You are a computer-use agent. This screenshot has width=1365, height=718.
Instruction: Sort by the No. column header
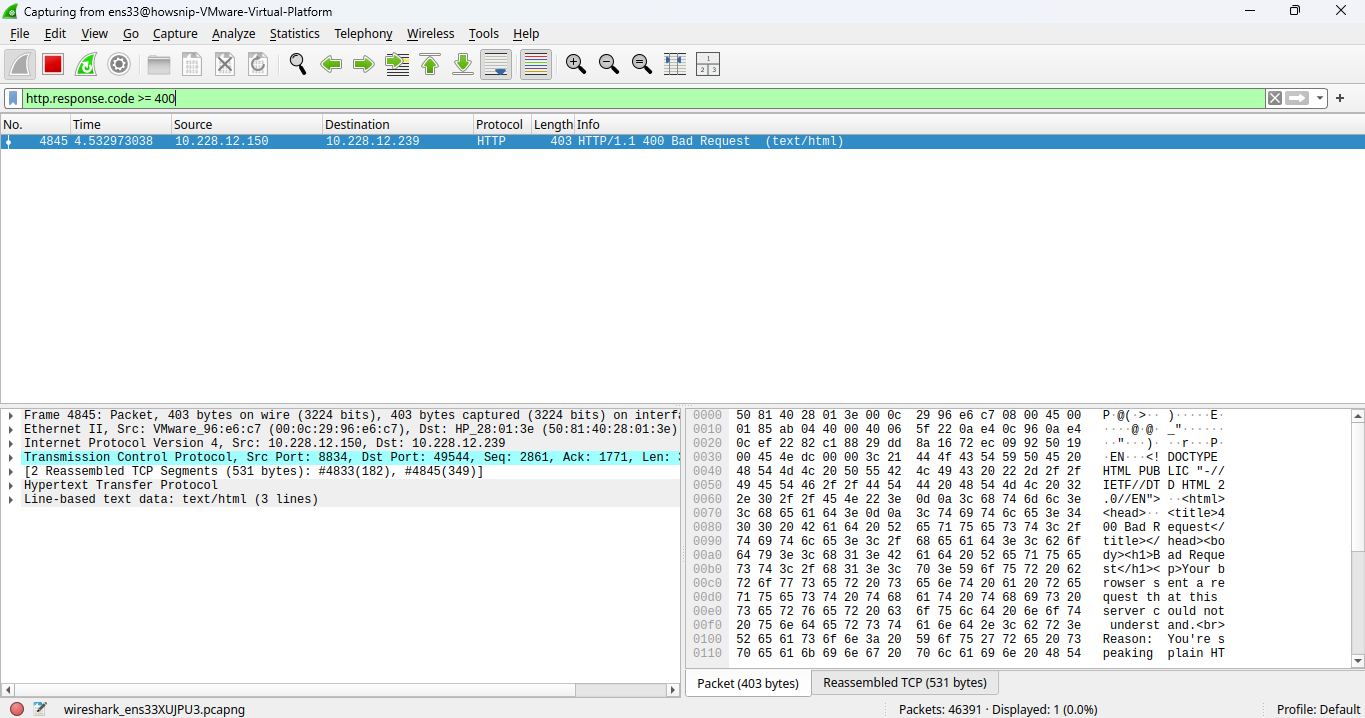(35, 125)
